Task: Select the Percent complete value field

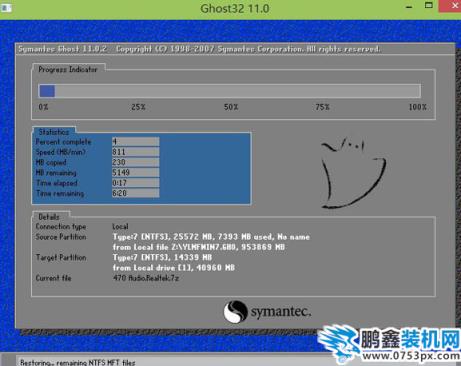Action: [x=136, y=142]
